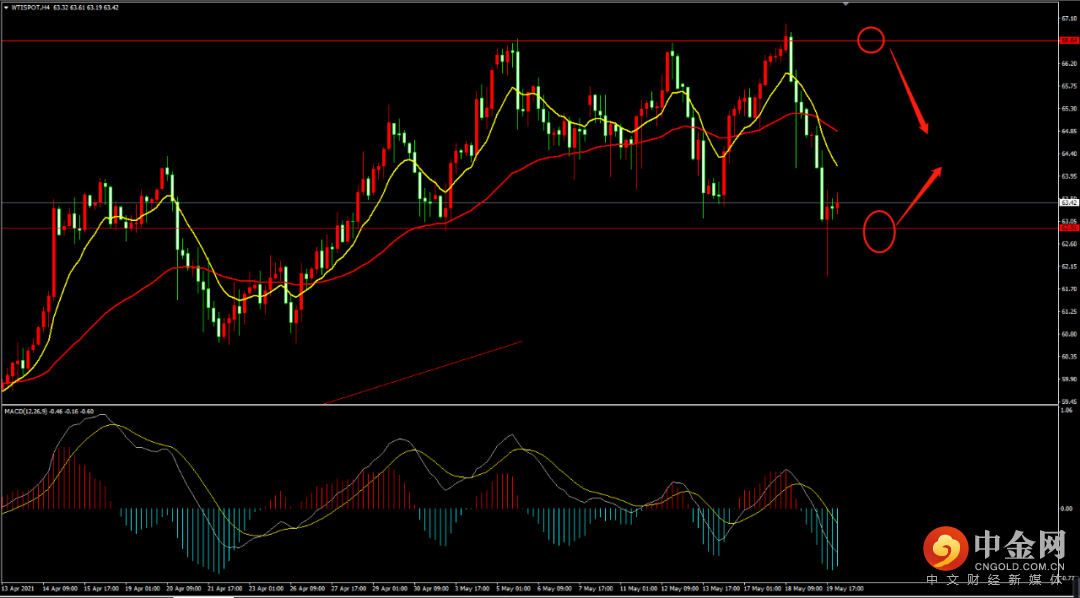Click the 60.80 price axis label

pos(1069,334)
